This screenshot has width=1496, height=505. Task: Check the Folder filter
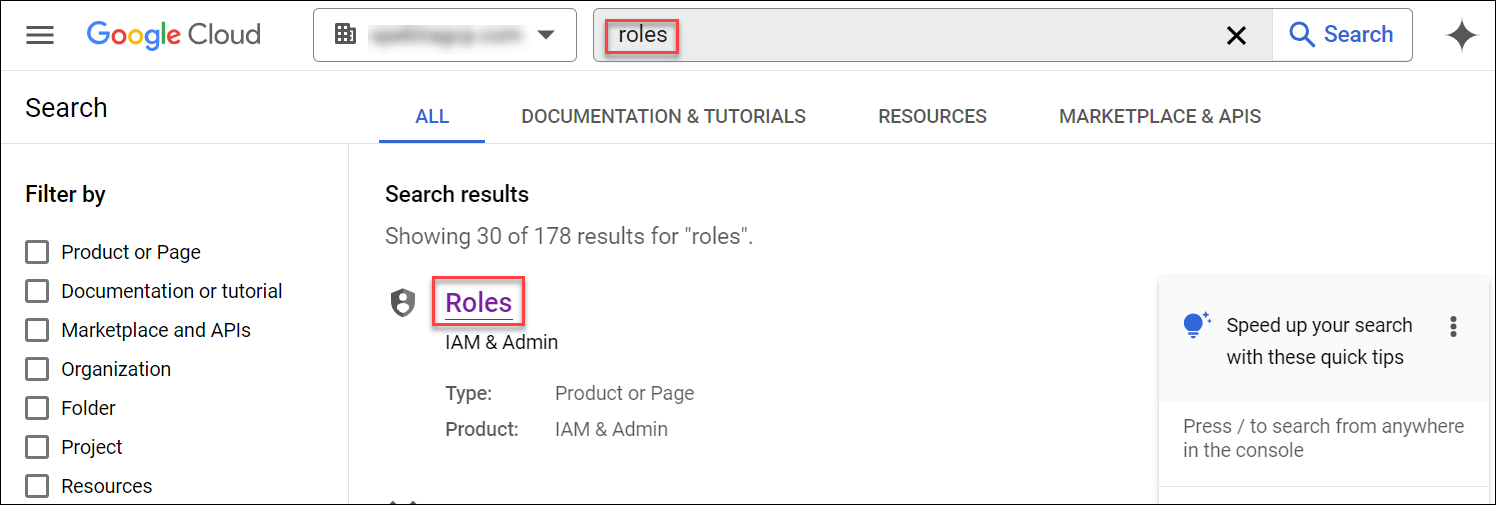(37, 408)
